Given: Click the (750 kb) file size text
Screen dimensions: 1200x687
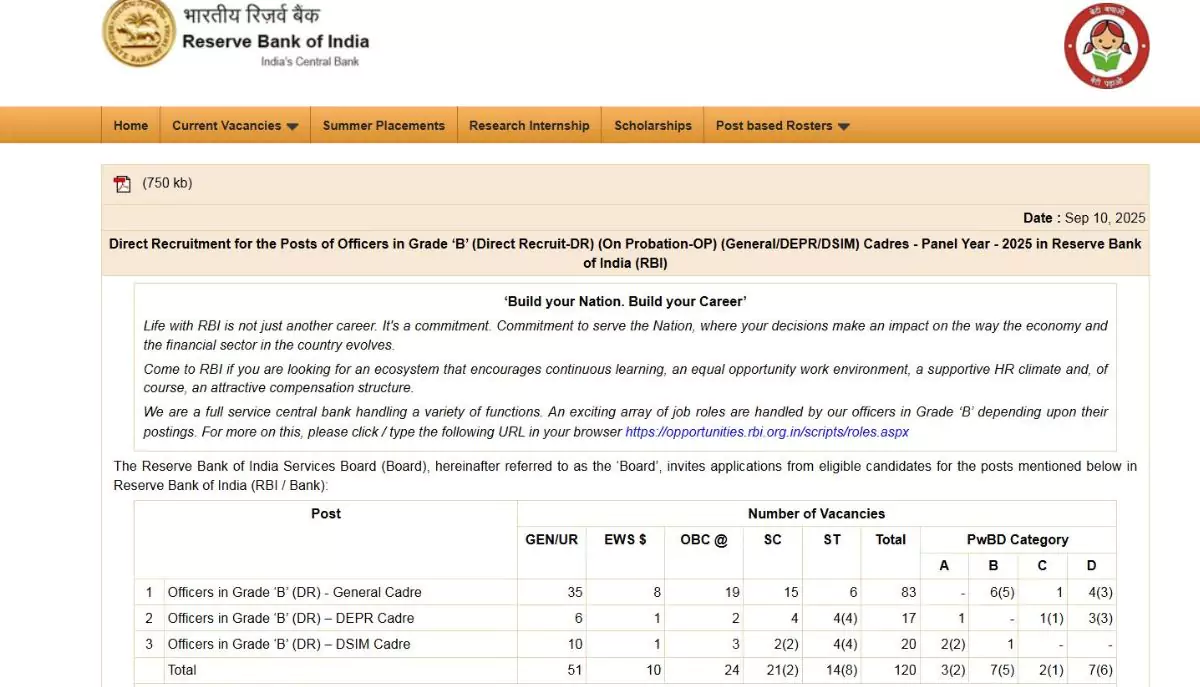Looking at the screenshot, I should [x=167, y=183].
